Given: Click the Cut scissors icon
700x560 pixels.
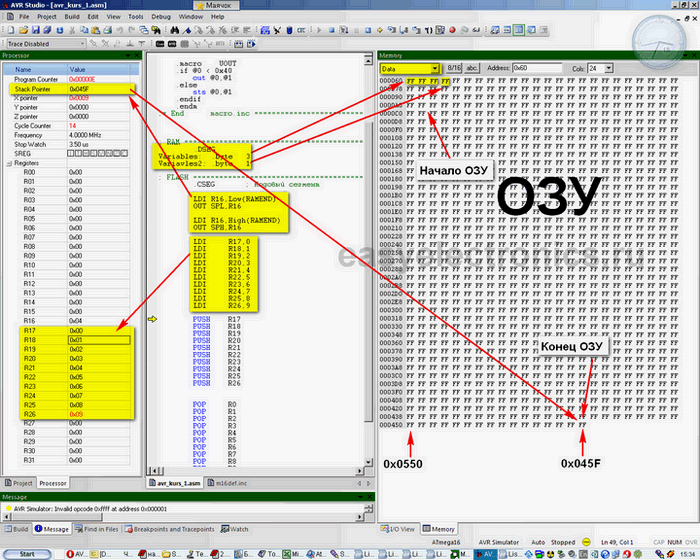Looking at the screenshot, I should pyautogui.click(x=72, y=30).
